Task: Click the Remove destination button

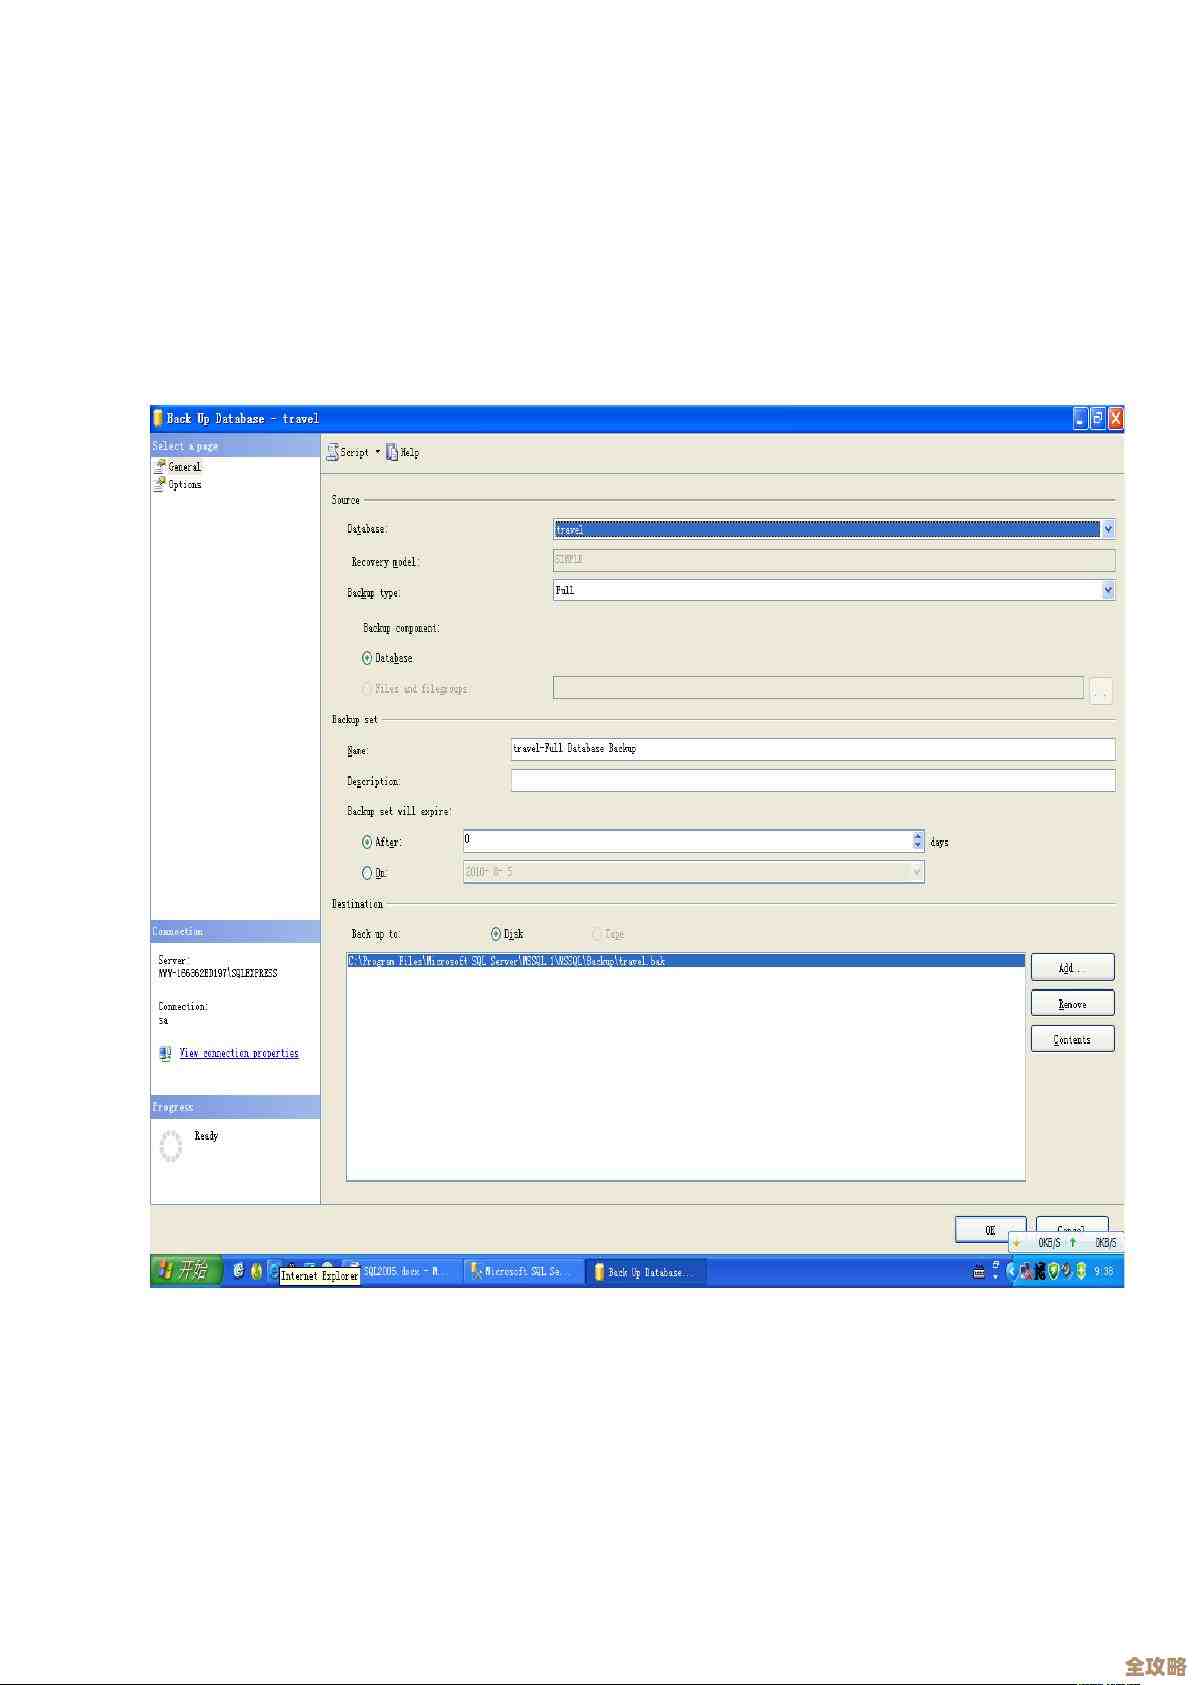Action: (1072, 1003)
